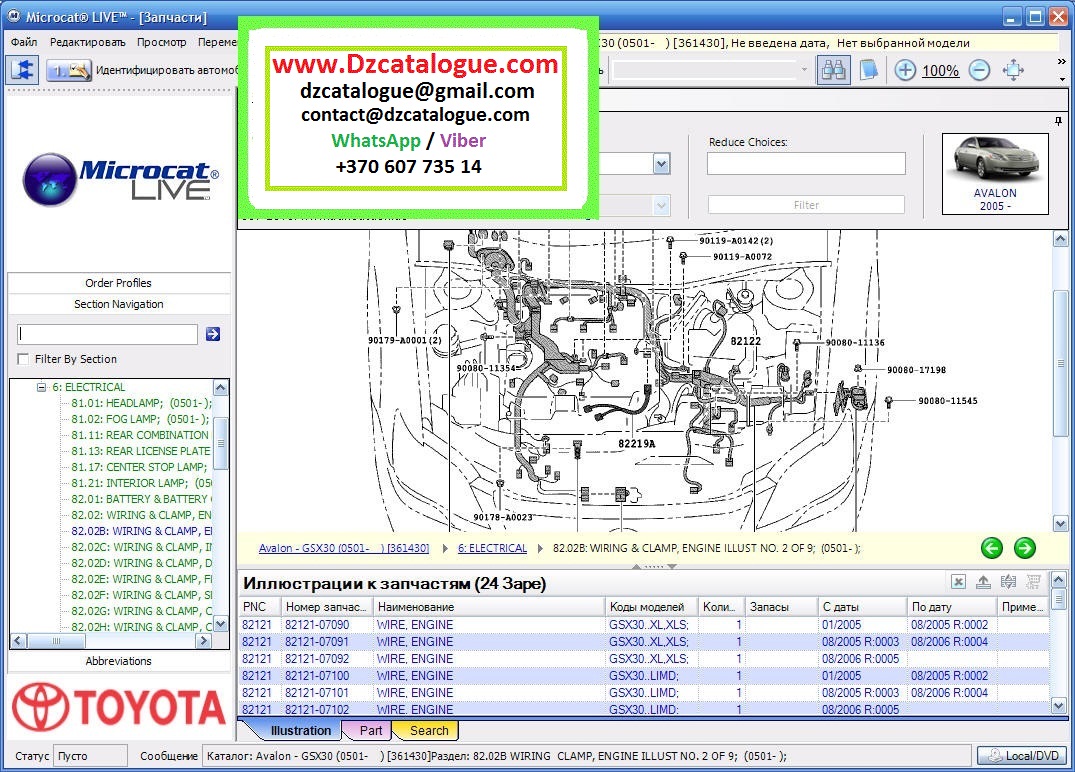Click the Reduce Choices input field
The height and width of the screenshot is (772, 1075).
click(806, 163)
